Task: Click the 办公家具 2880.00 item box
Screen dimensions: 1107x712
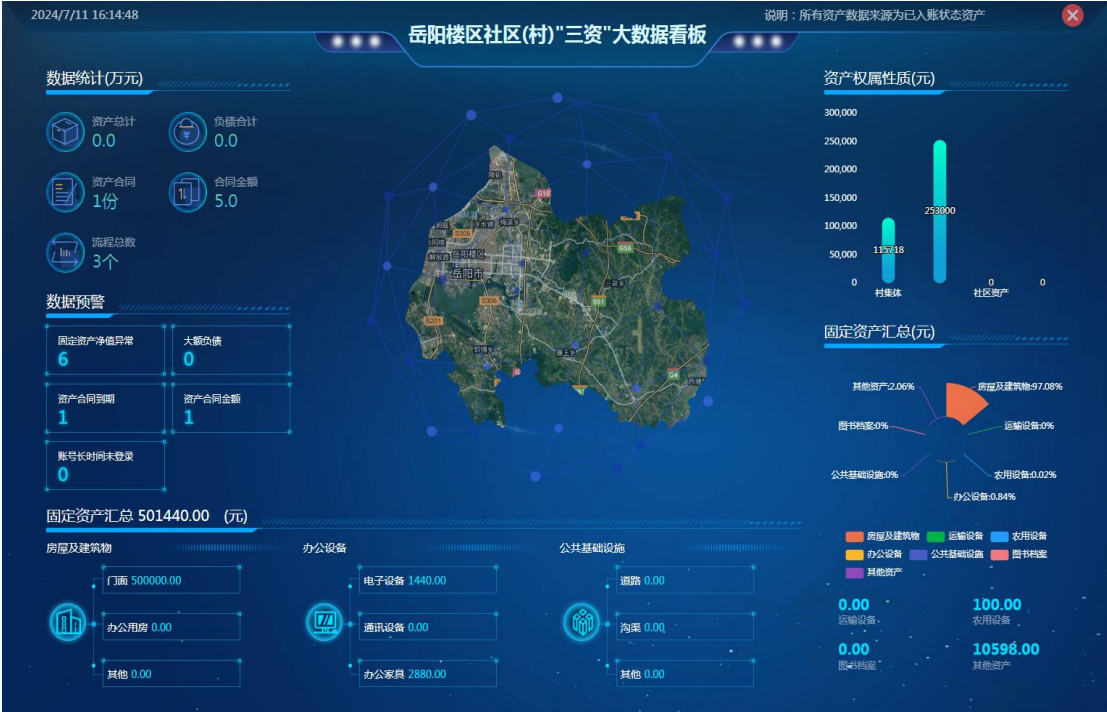Action: click(x=427, y=674)
